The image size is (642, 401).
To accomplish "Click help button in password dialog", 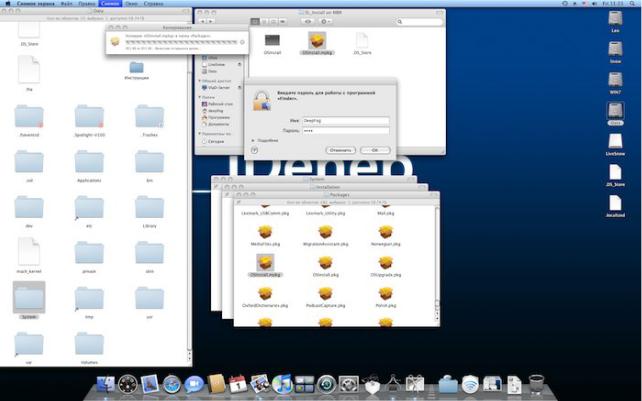I will (254, 150).
